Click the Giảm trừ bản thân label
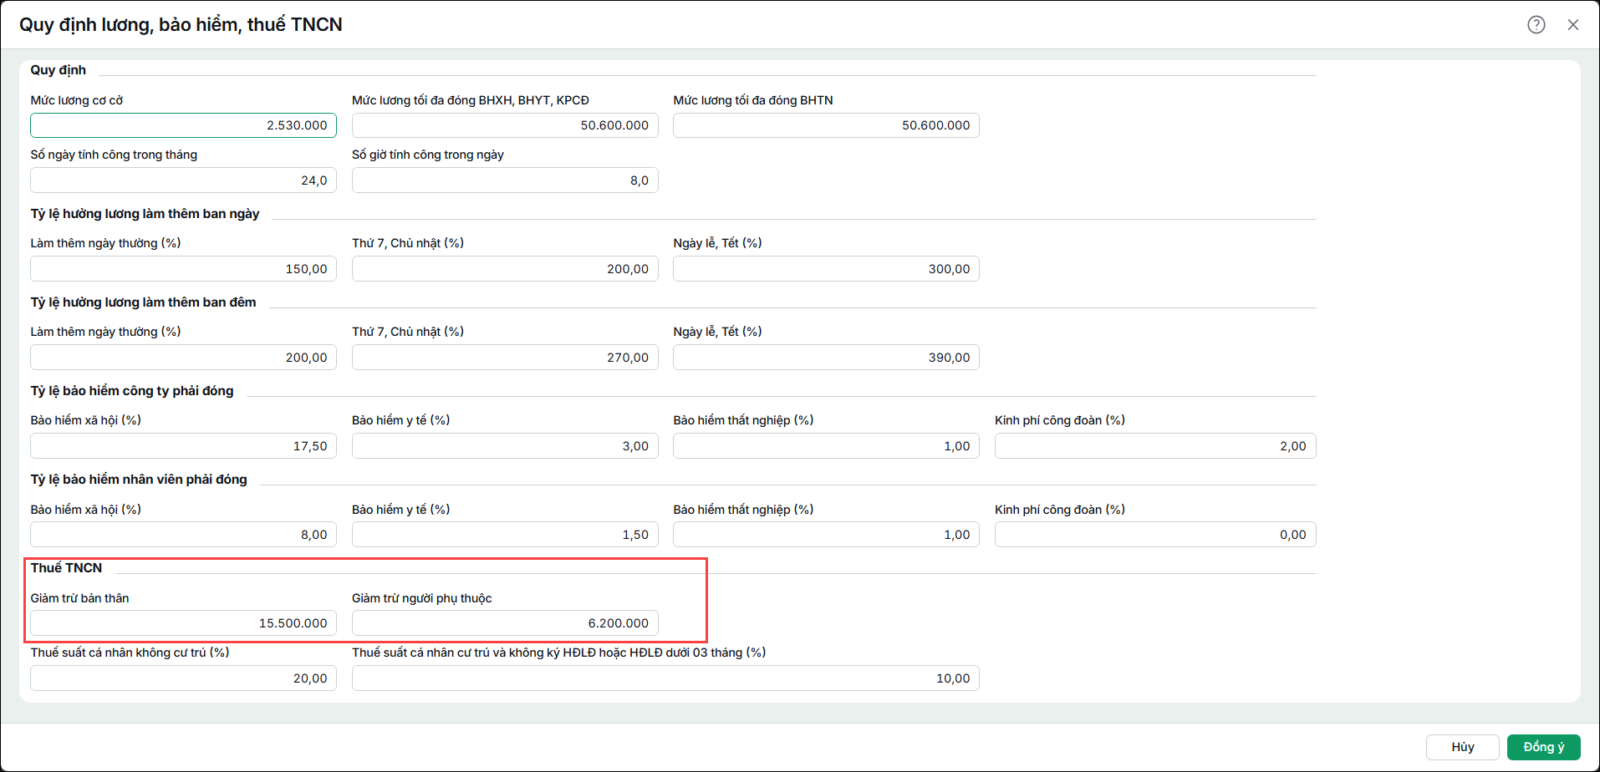This screenshot has width=1600, height=772. coord(79,598)
